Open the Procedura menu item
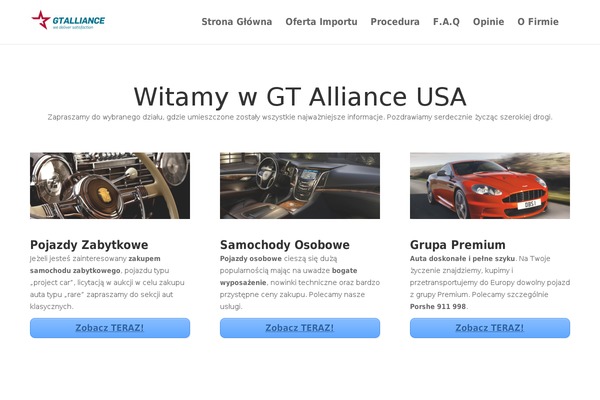 [395, 22]
